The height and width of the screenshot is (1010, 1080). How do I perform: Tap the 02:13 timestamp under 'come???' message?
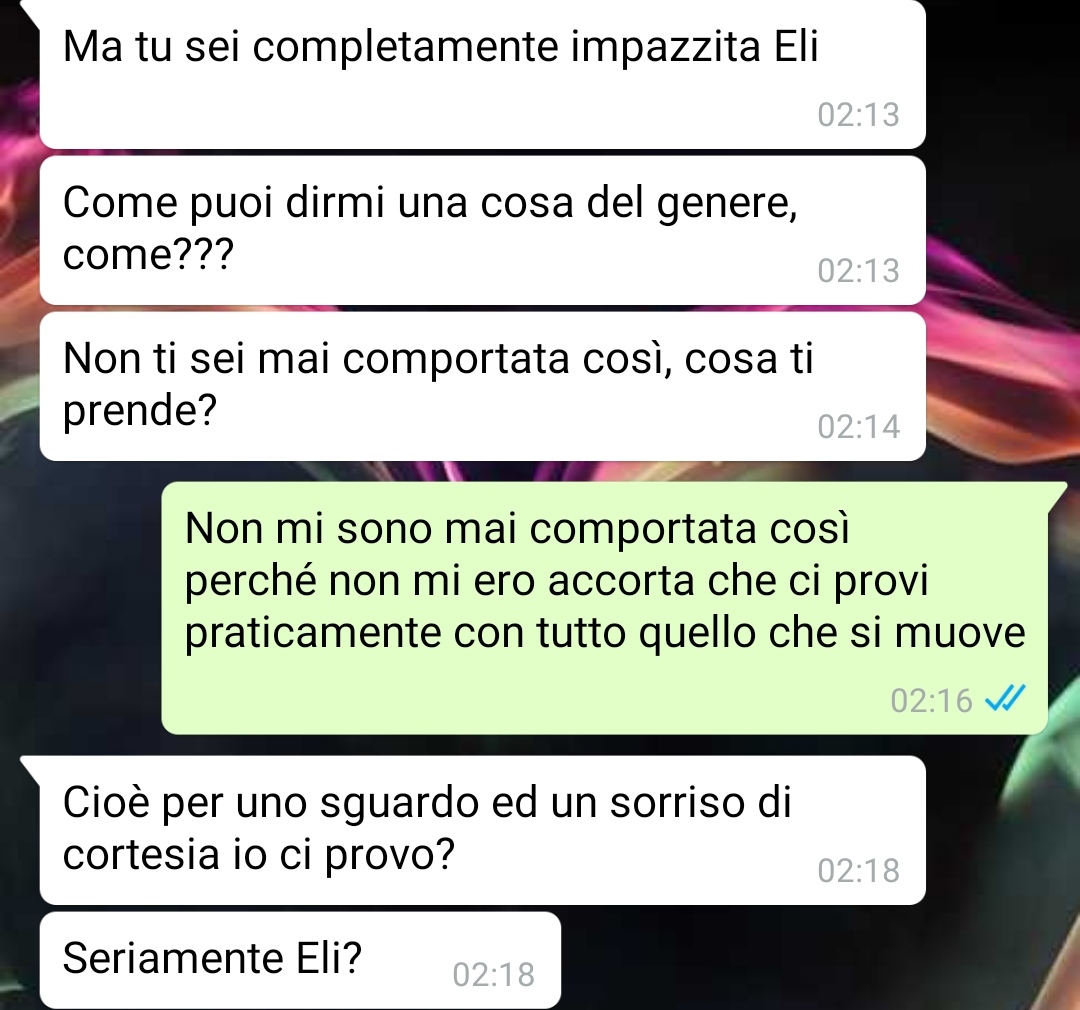(x=858, y=270)
